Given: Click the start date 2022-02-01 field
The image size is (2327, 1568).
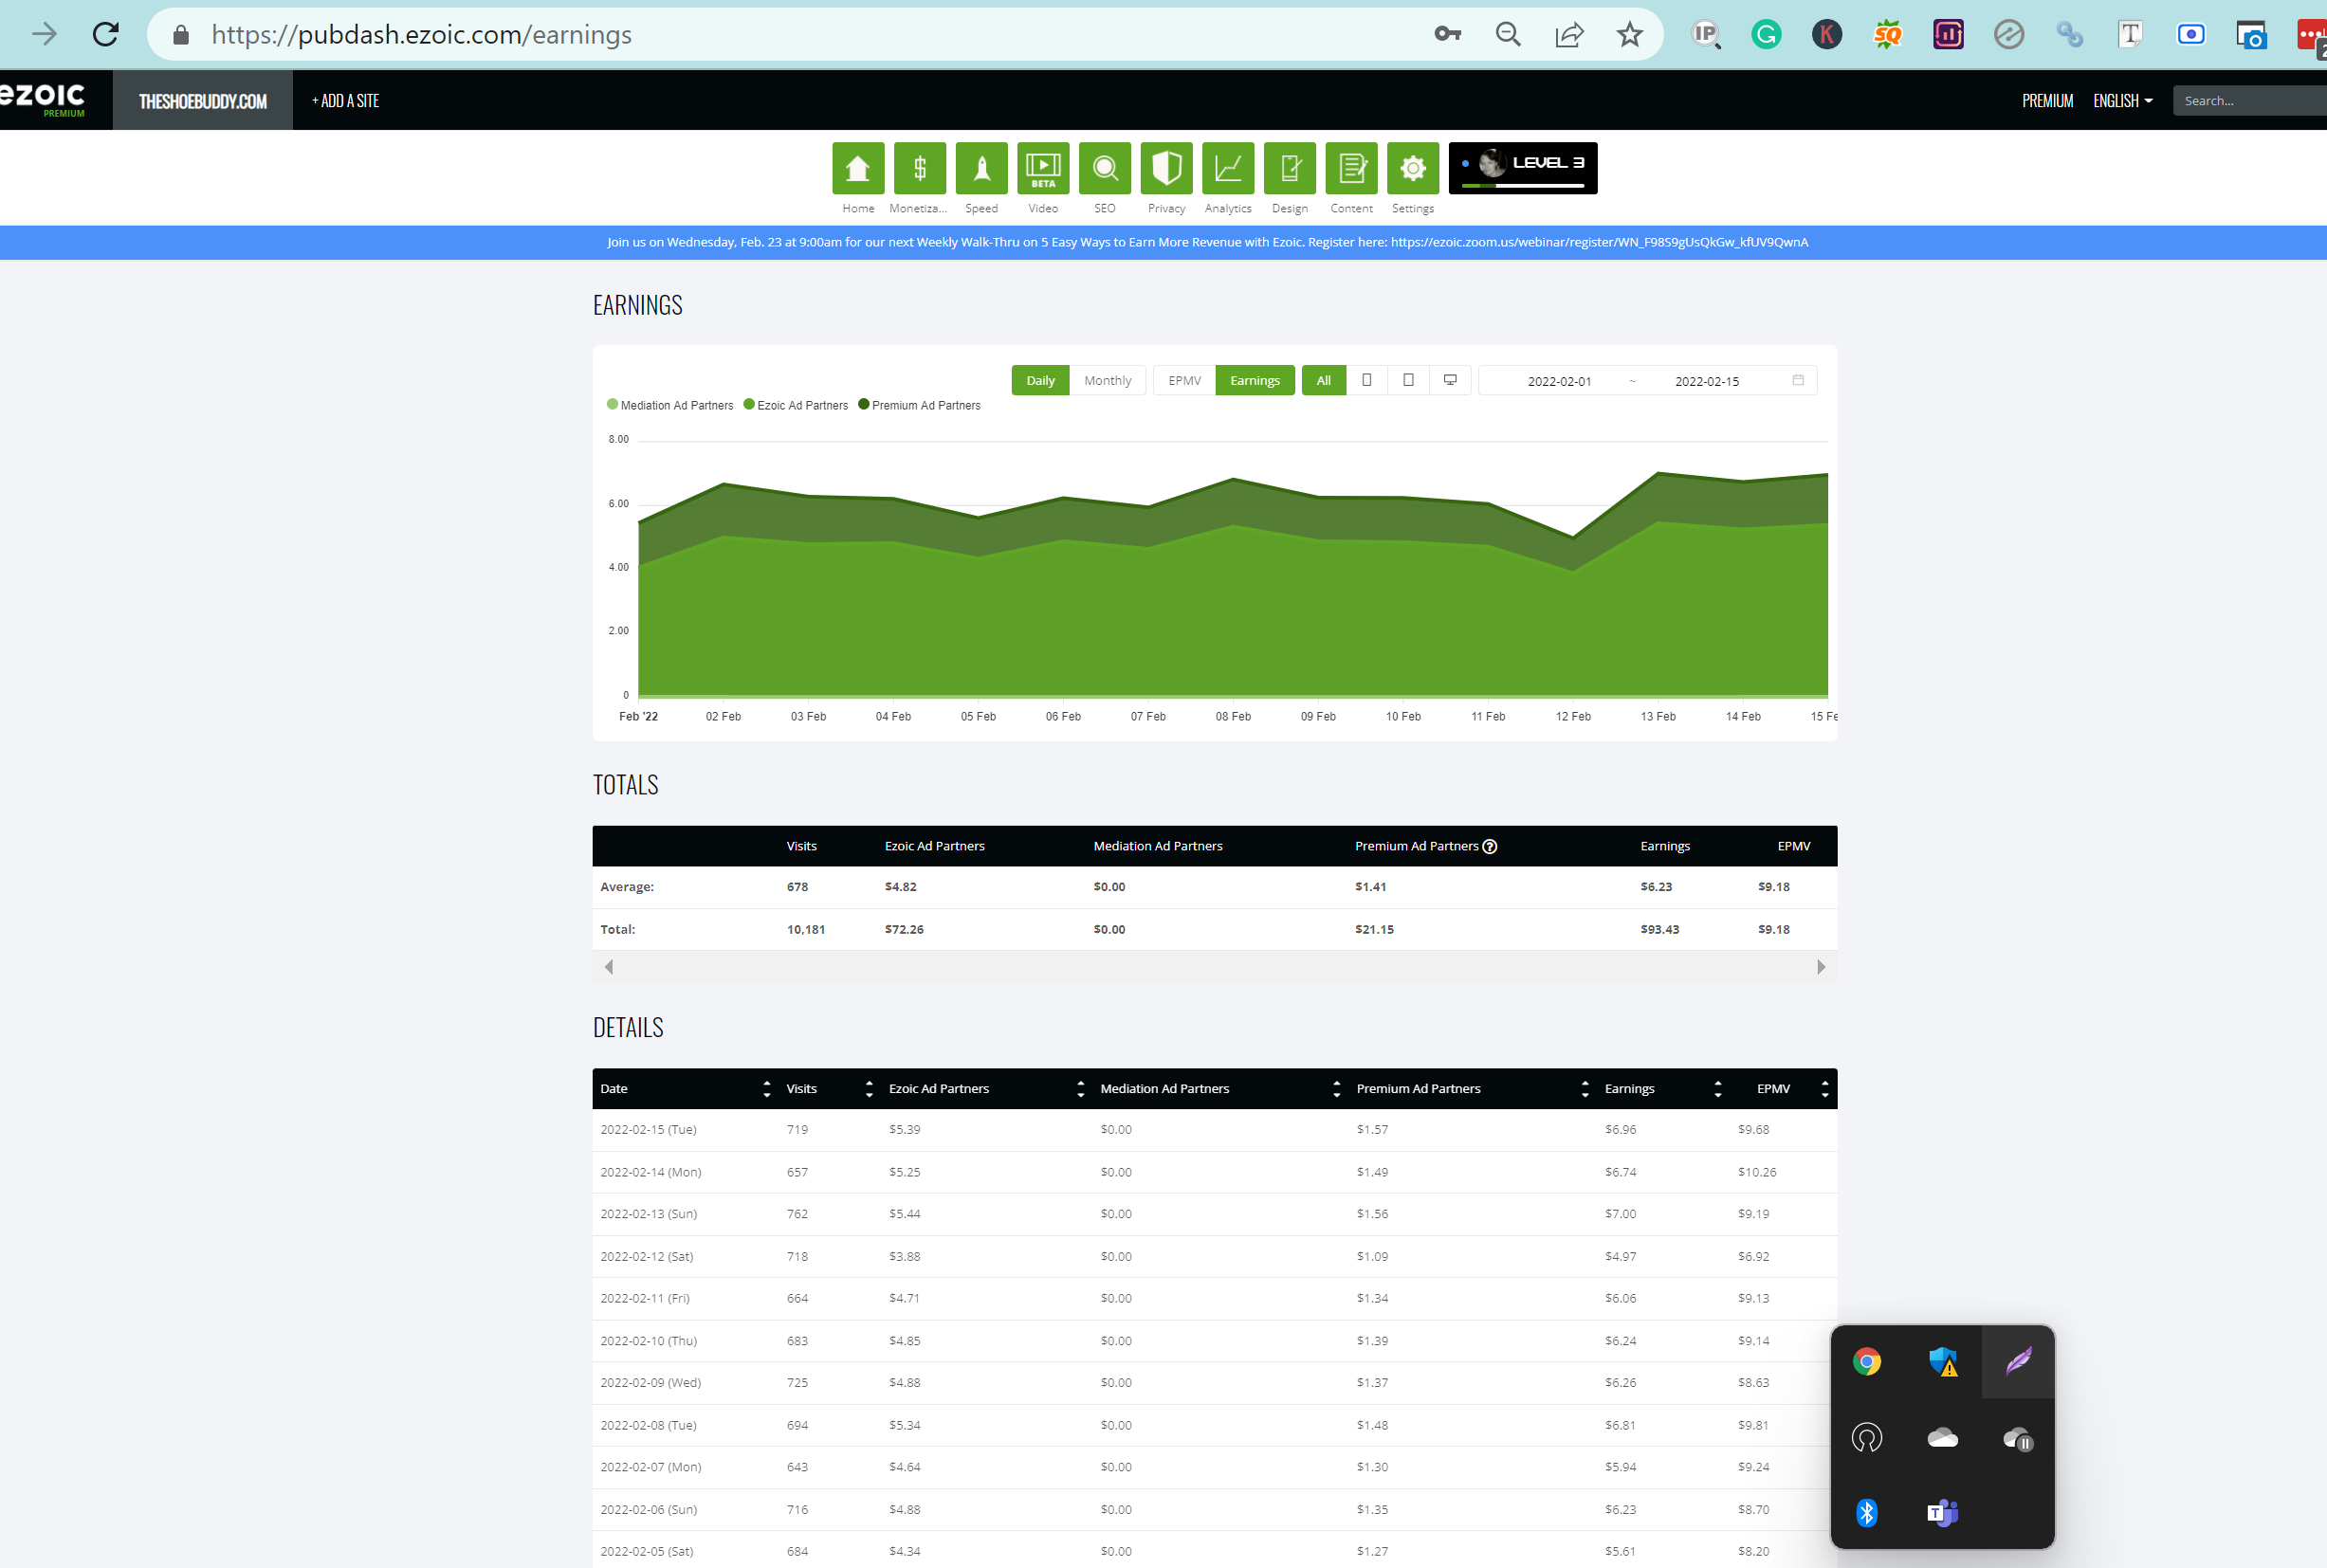Looking at the screenshot, I should (1559, 381).
